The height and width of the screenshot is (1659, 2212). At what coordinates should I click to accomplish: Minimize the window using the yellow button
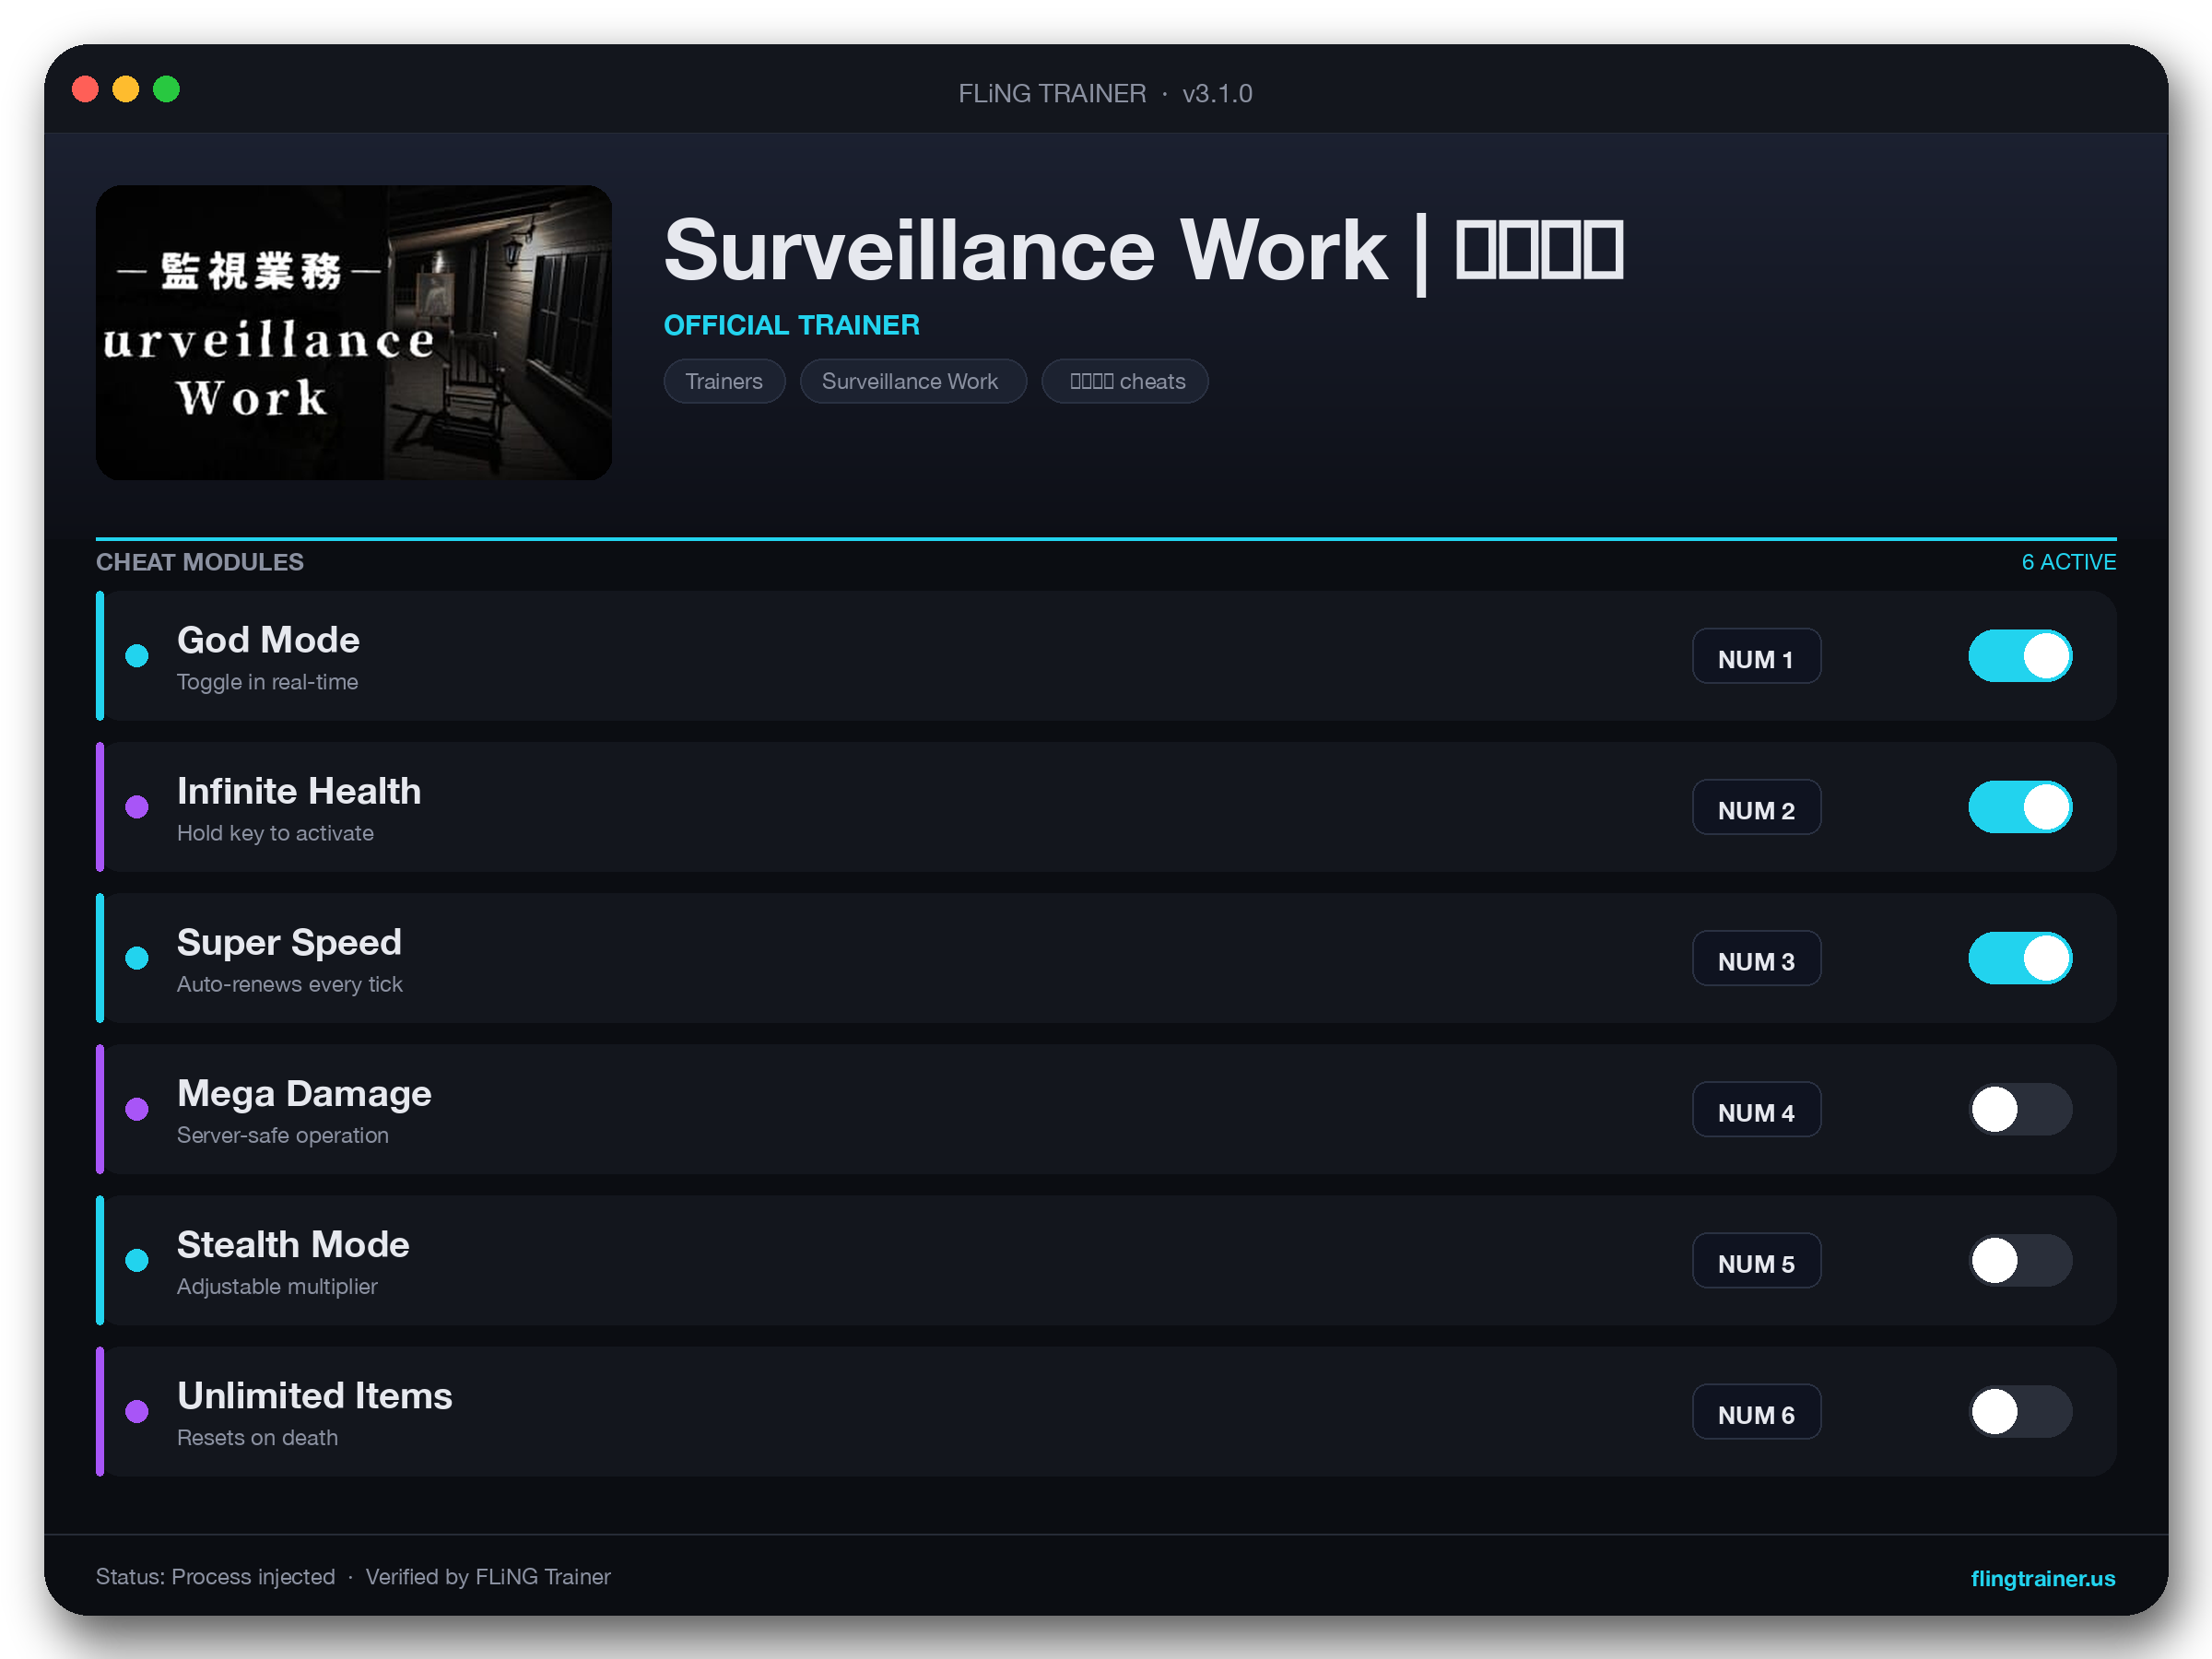(126, 89)
